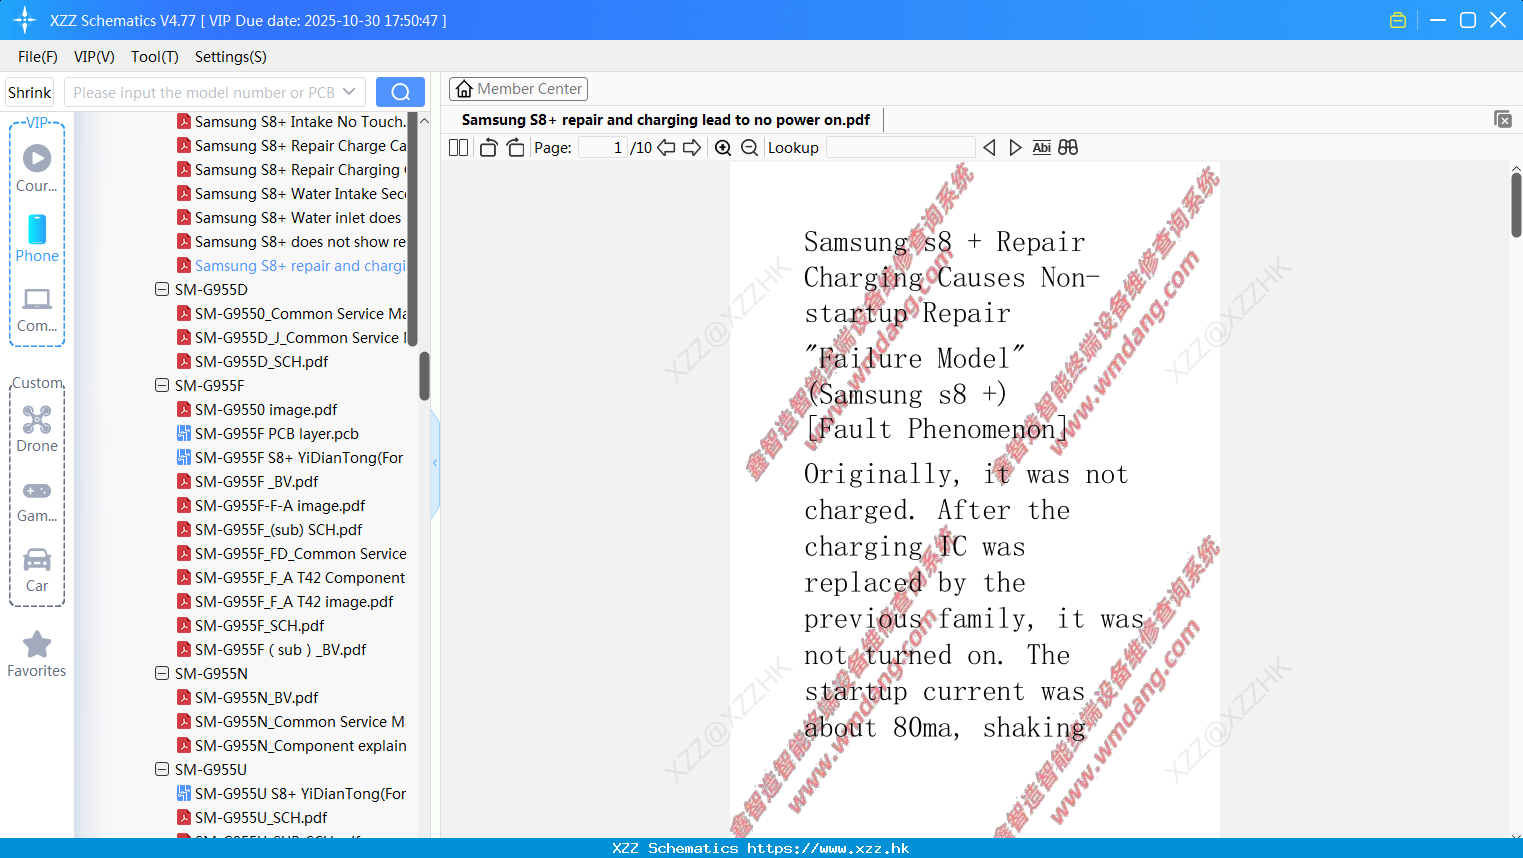Open SM-G955D_SCH.pdf

261,361
